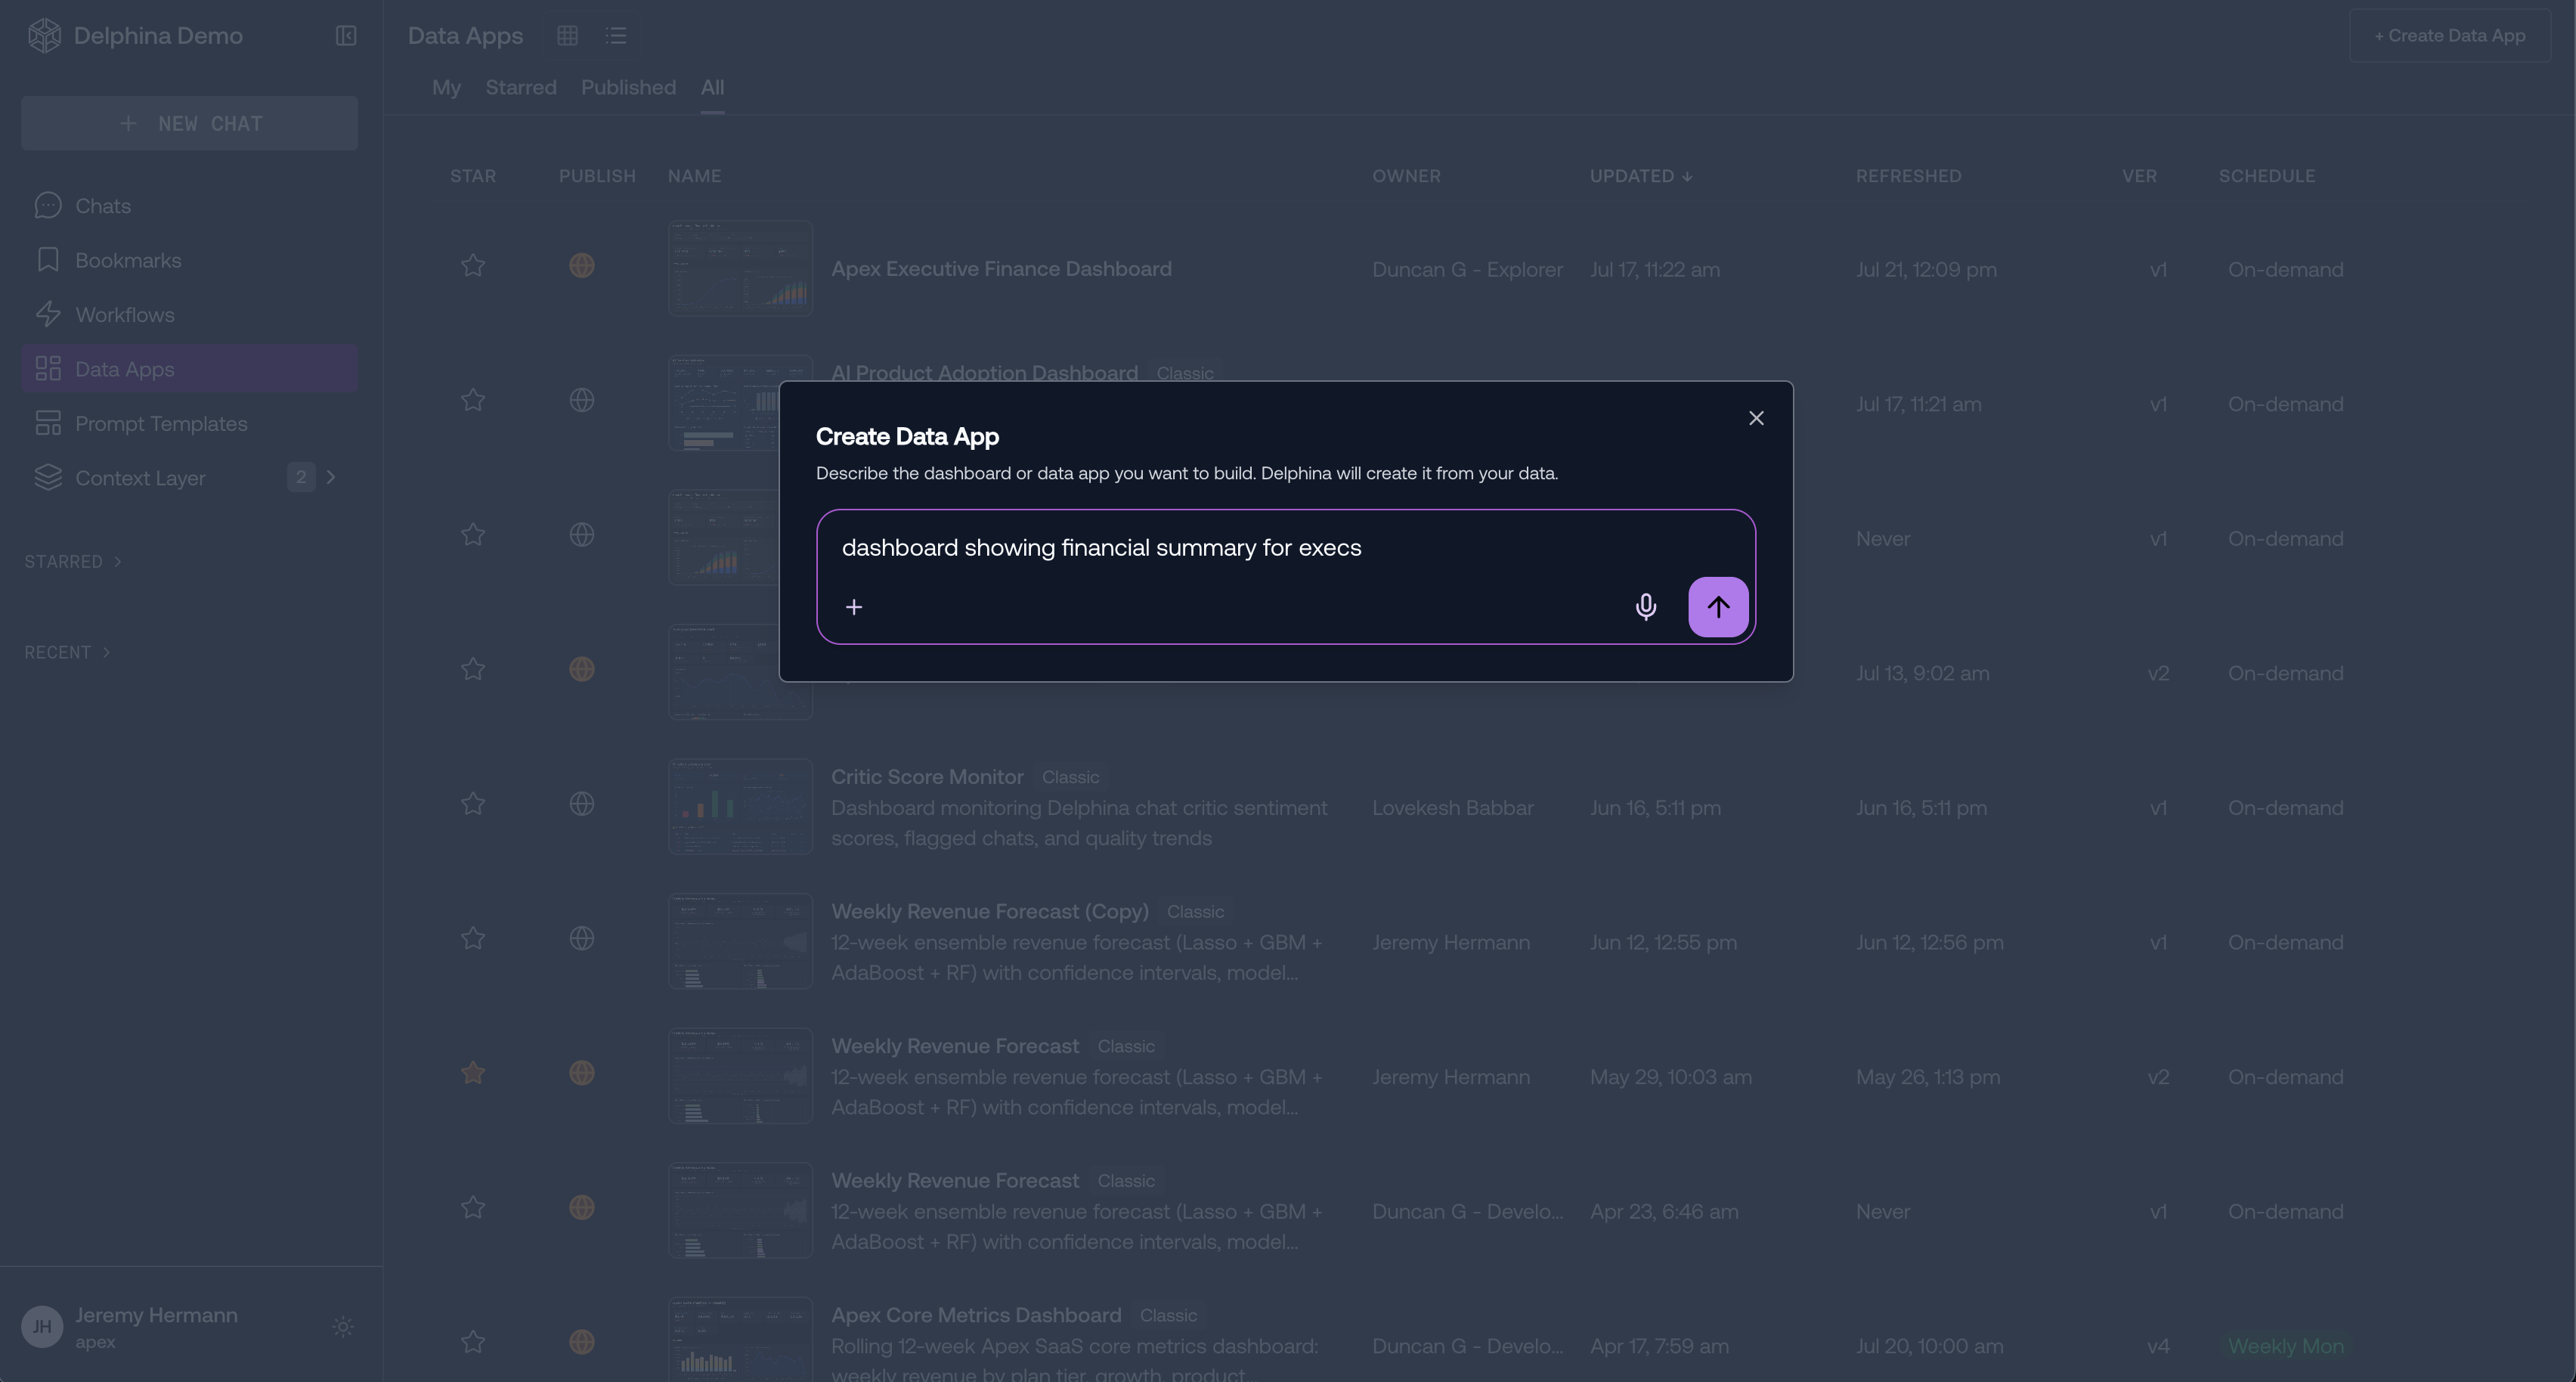This screenshot has width=2576, height=1382.
Task: Expand Context Layer chevron
Action: [331, 478]
